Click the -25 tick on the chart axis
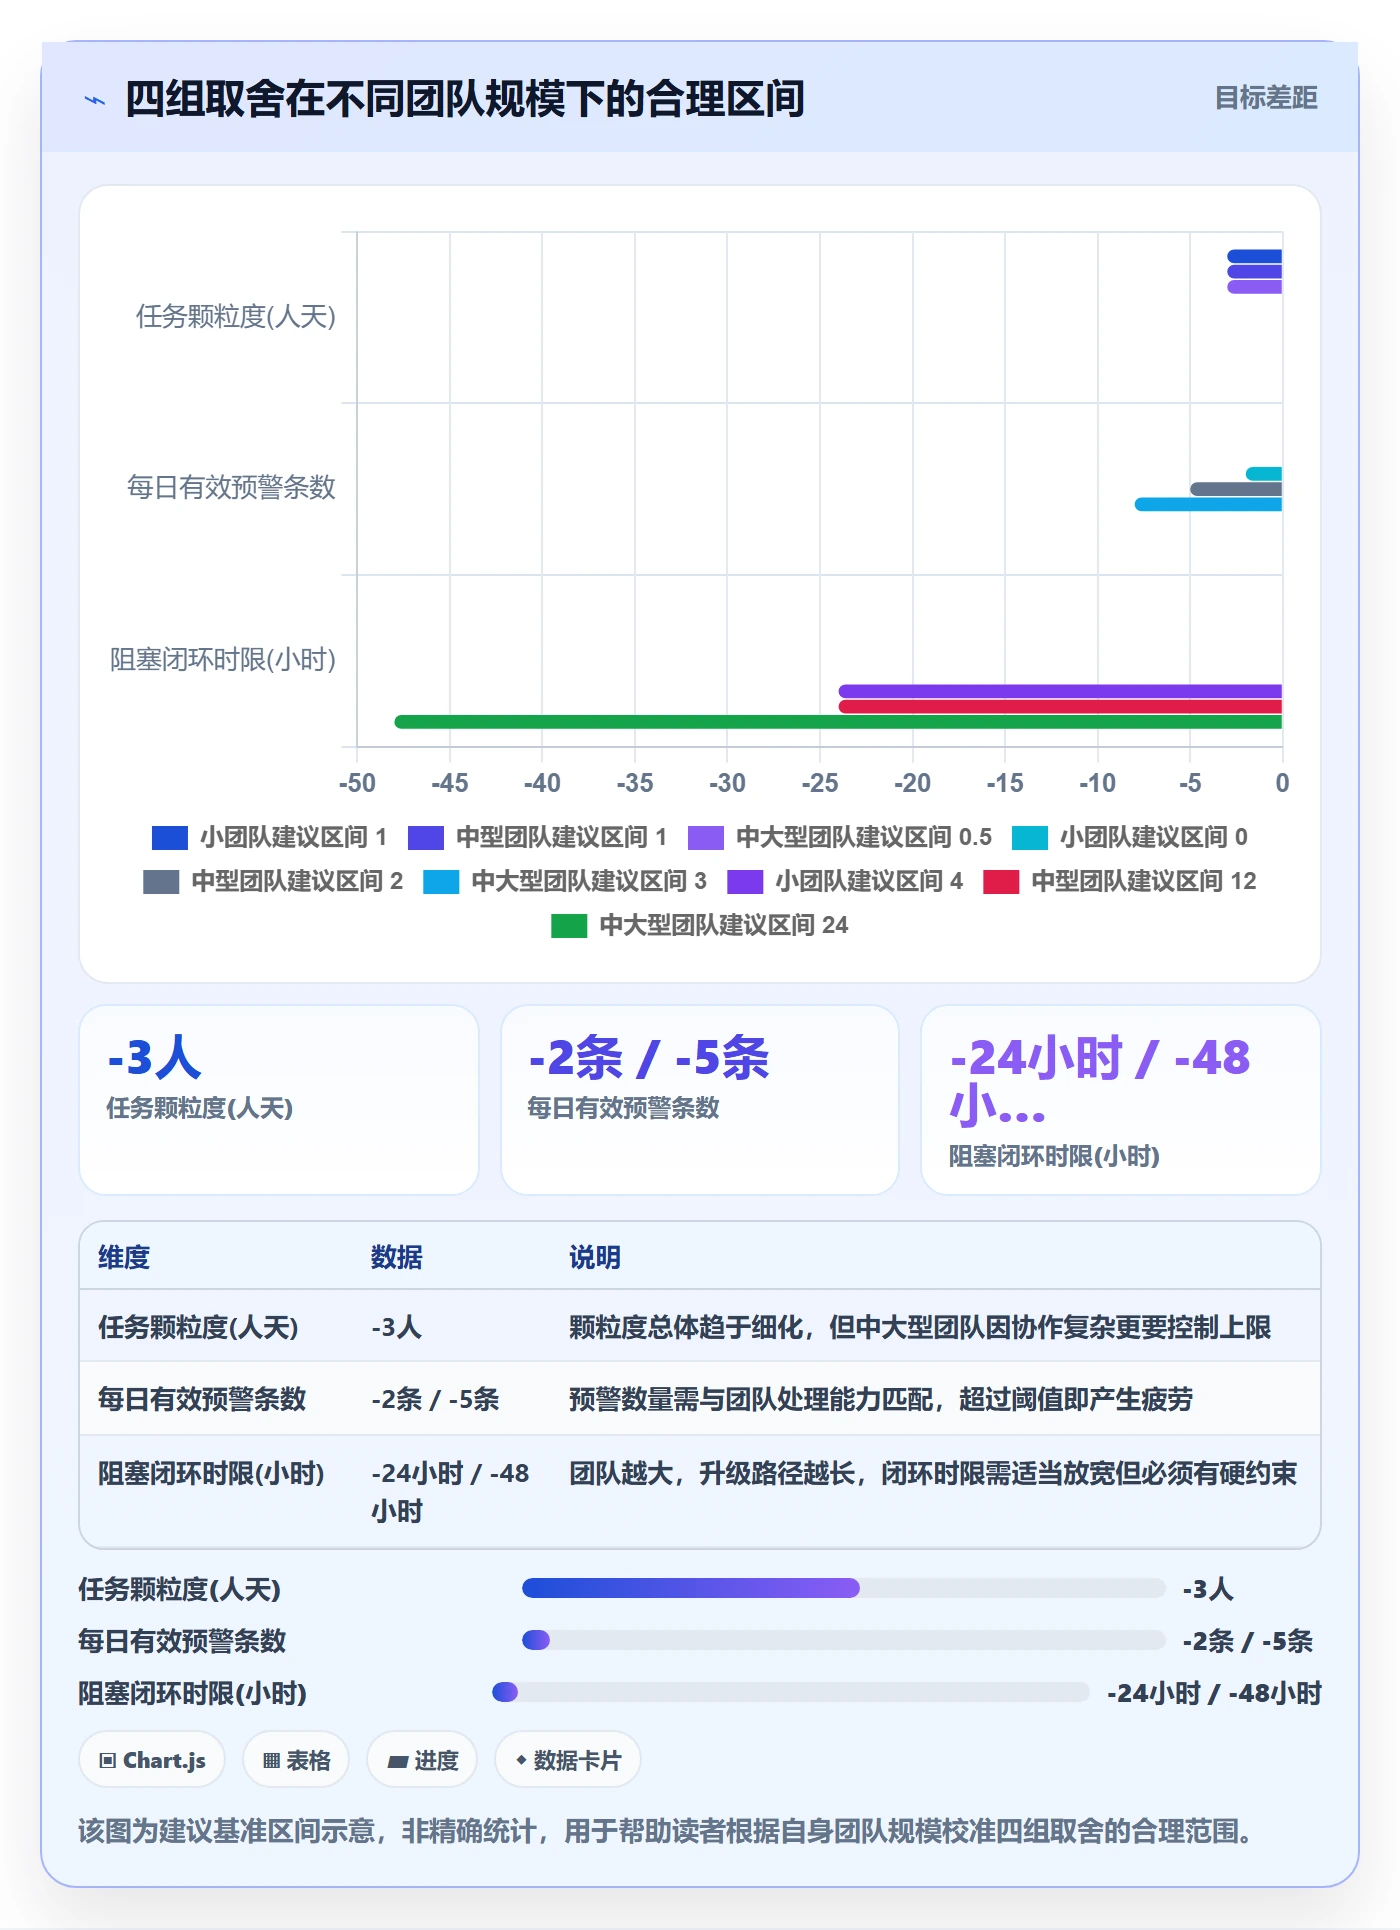Image resolution: width=1400 pixels, height=1930 pixels. [x=820, y=783]
